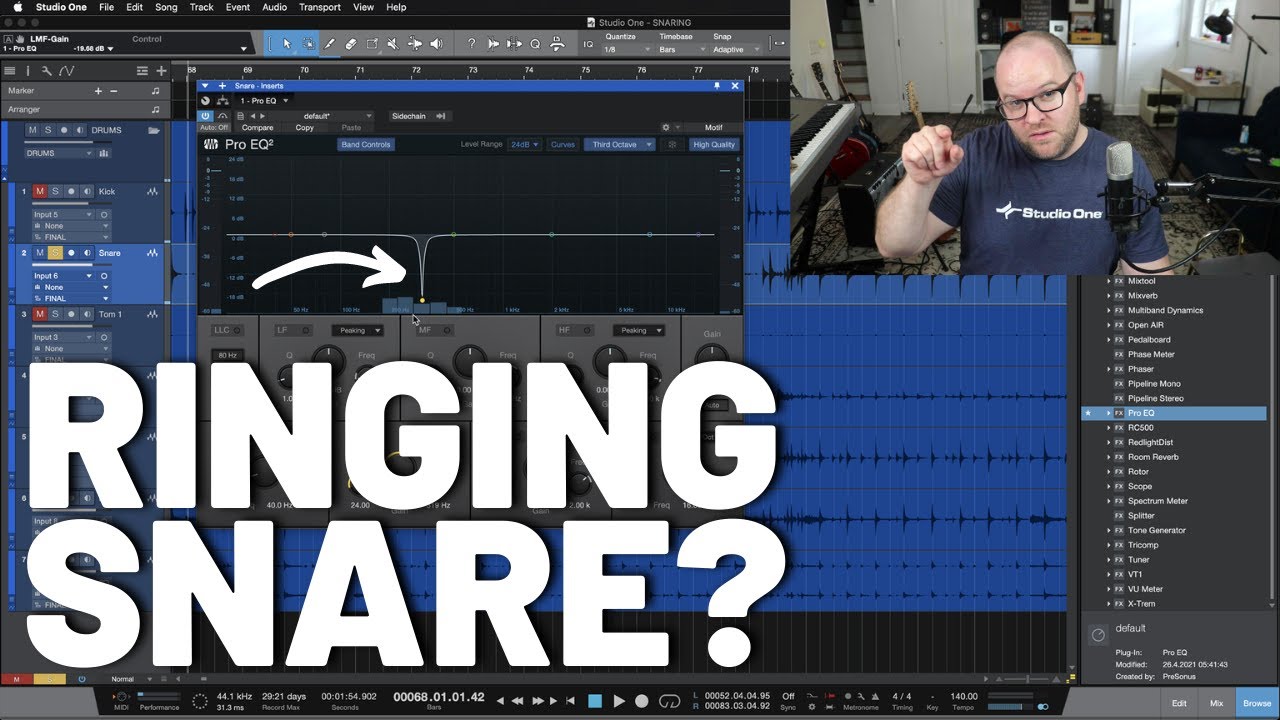Stop playback with the square button
The height and width of the screenshot is (720, 1280).
(595, 701)
